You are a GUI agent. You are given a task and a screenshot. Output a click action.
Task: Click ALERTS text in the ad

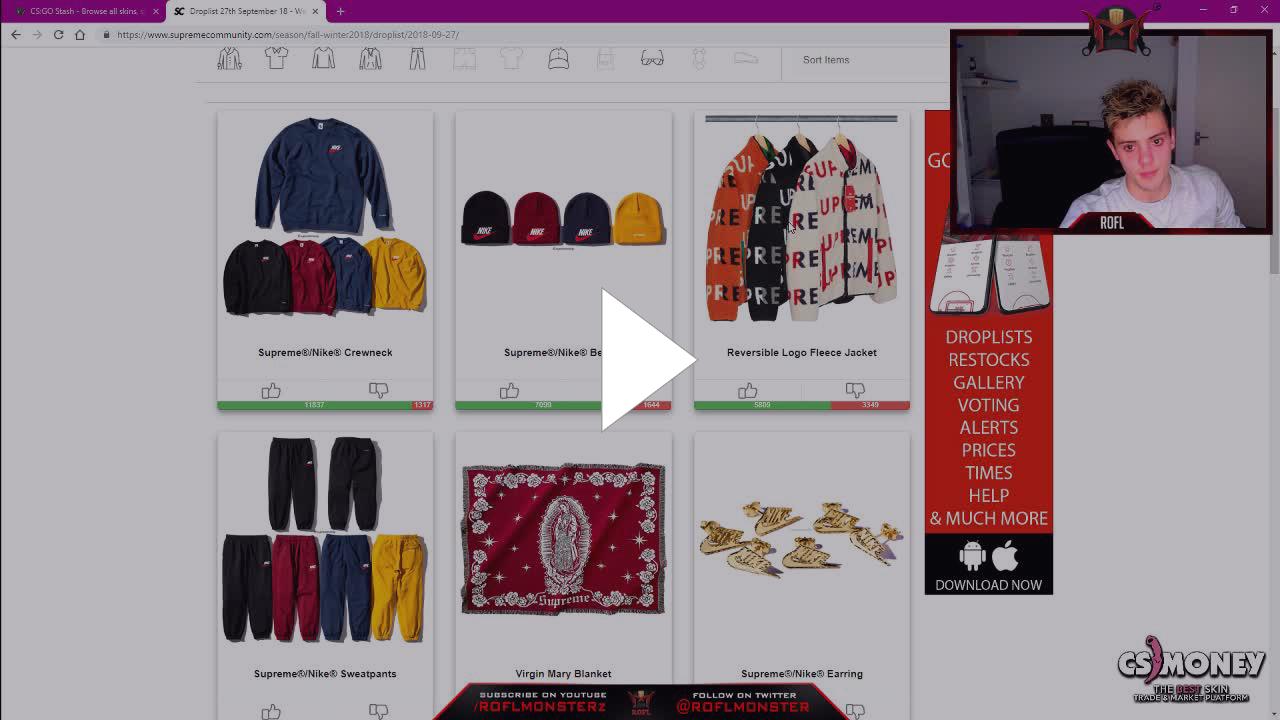click(x=988, y=427)
